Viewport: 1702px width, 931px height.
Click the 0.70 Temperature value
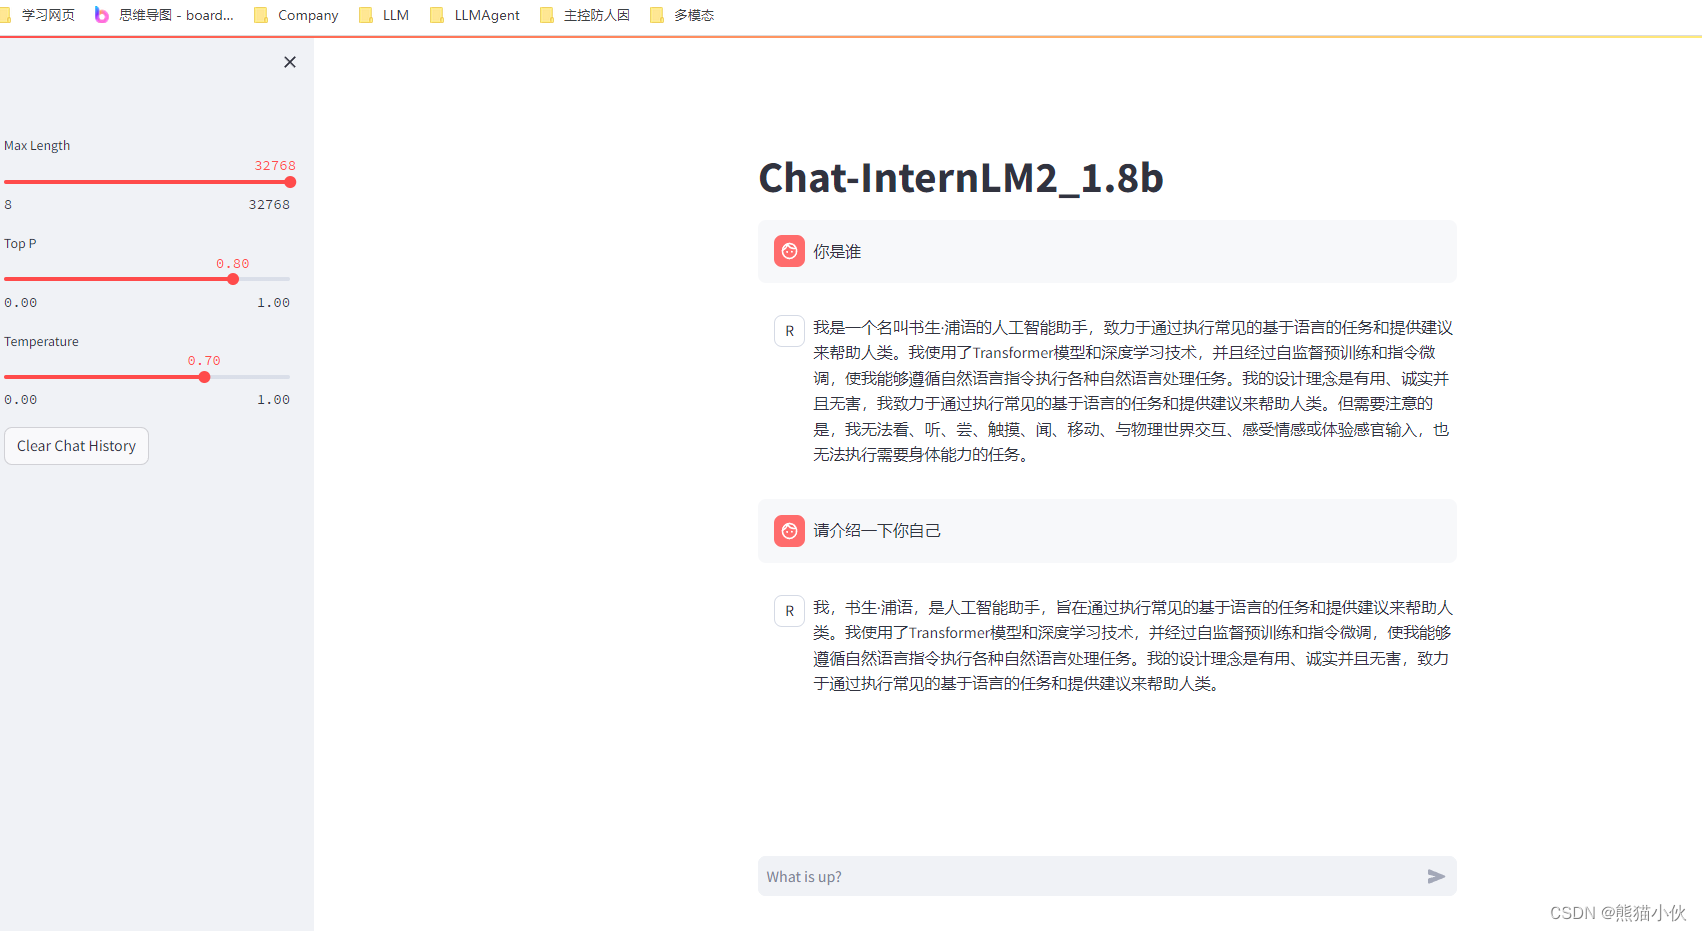204,361
